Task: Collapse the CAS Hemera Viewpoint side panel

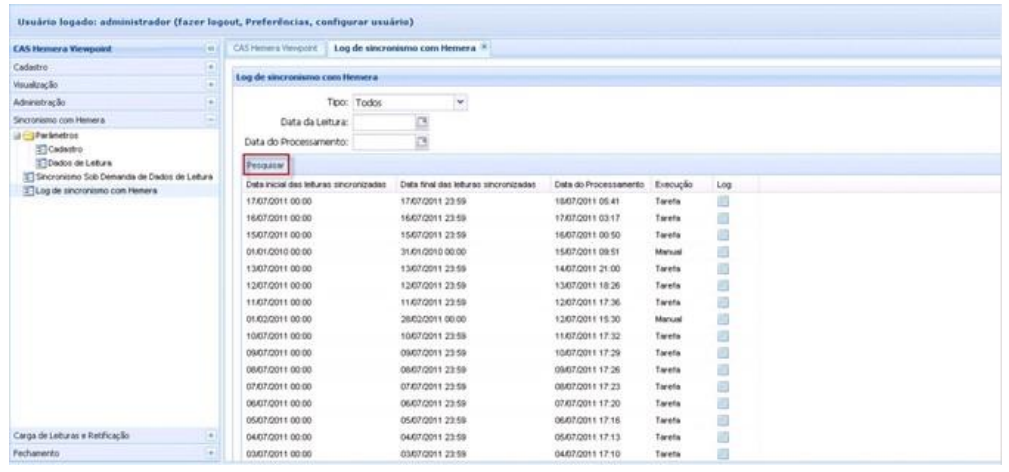Action: point(211,48)
